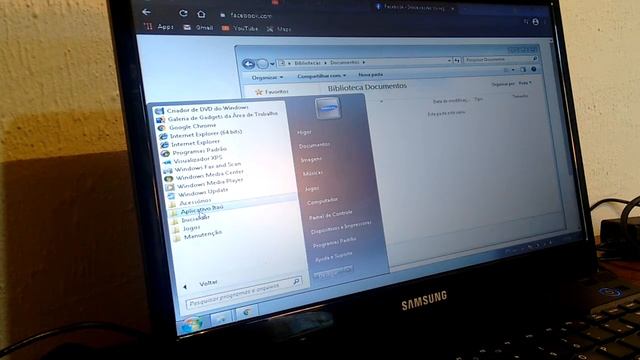
Task: Click Voltar to return to the Start menu
Action: tap(200, 284)
